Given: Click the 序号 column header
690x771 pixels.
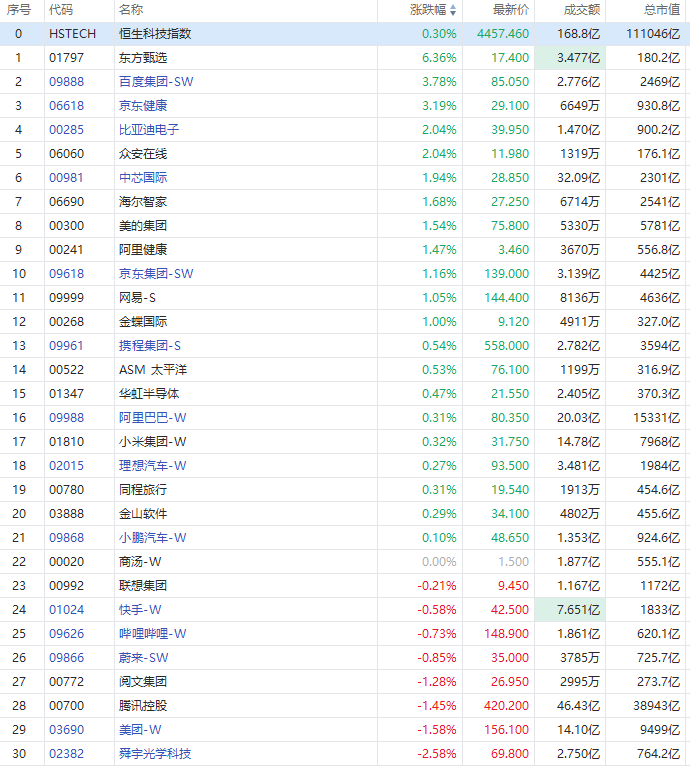Looking at the screenshot, I should pos(19,10).
